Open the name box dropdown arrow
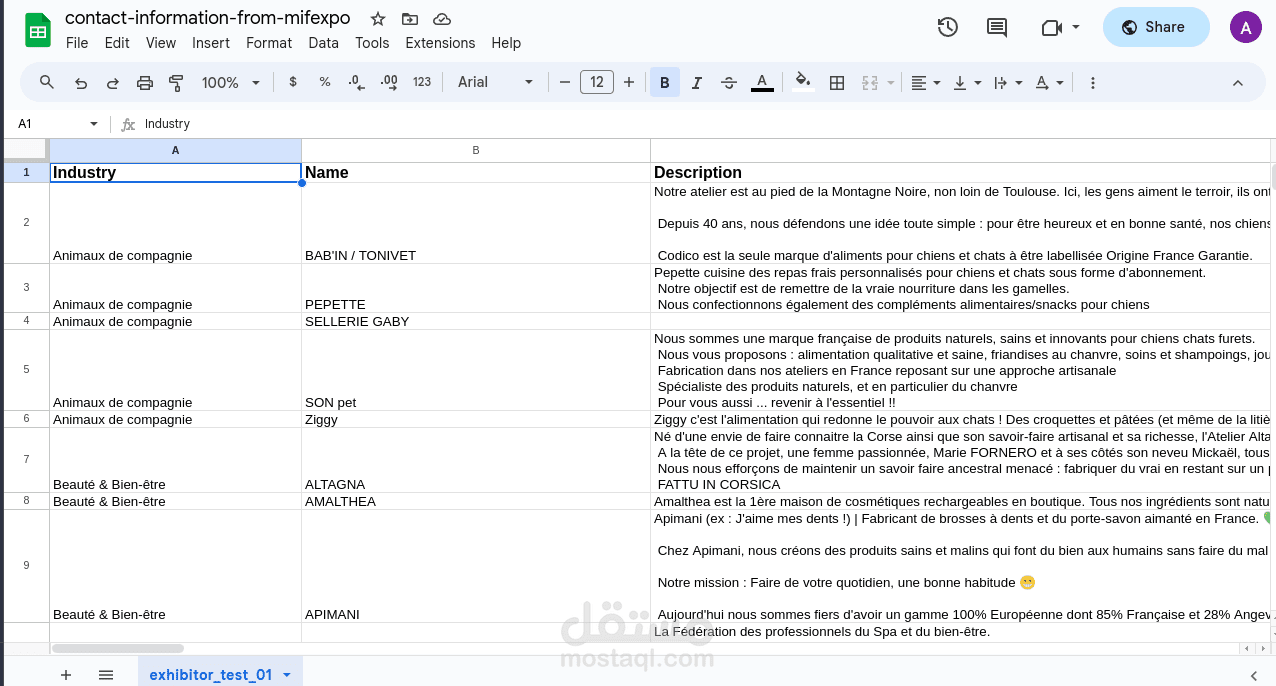 (94, 124)
